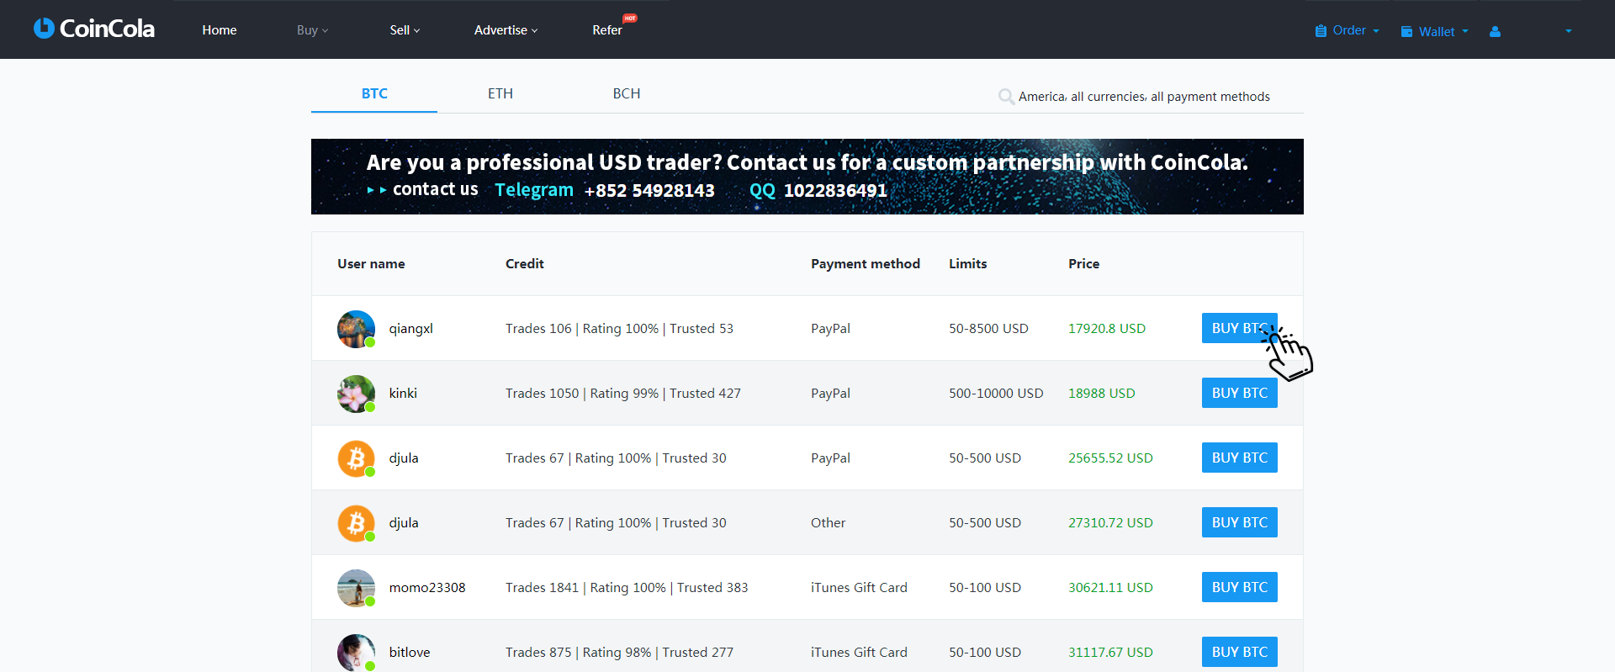
Task: Expand the account dropdown arrow
Action: (x=1568, y=31)
